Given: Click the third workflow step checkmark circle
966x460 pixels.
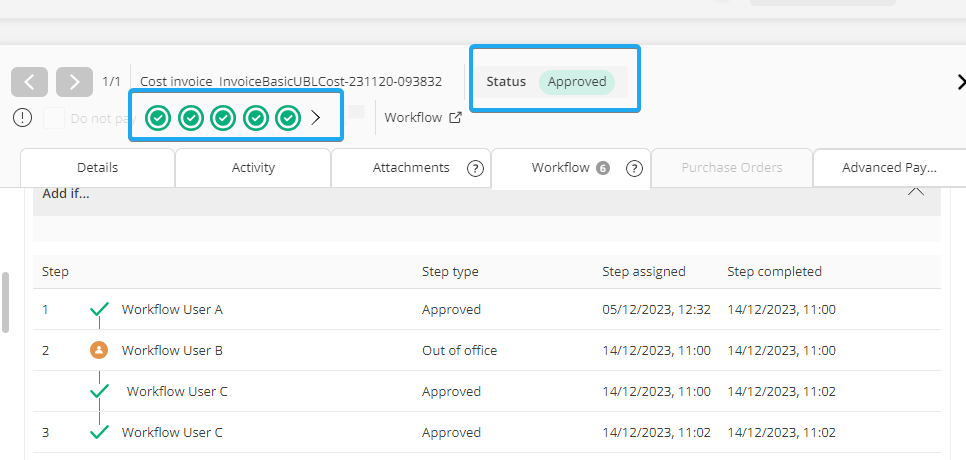Looking at the screenshot, I should [223, 118].
